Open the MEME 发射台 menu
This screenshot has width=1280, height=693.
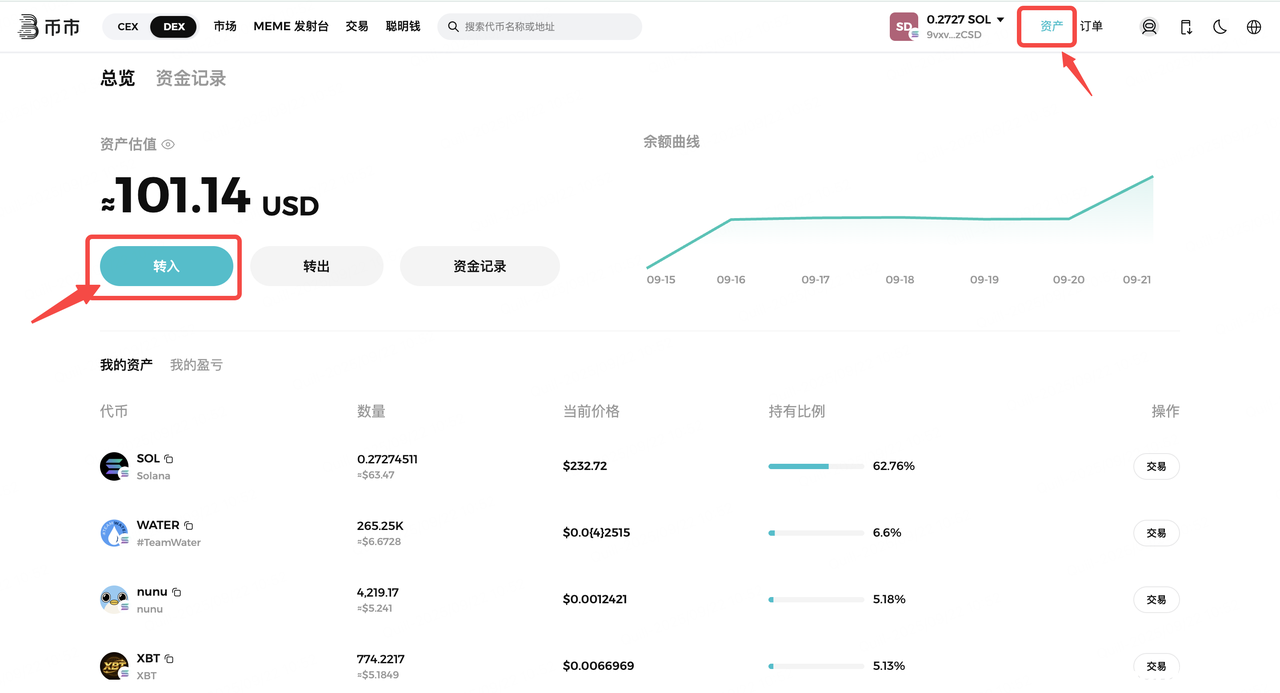coord(291,27)
